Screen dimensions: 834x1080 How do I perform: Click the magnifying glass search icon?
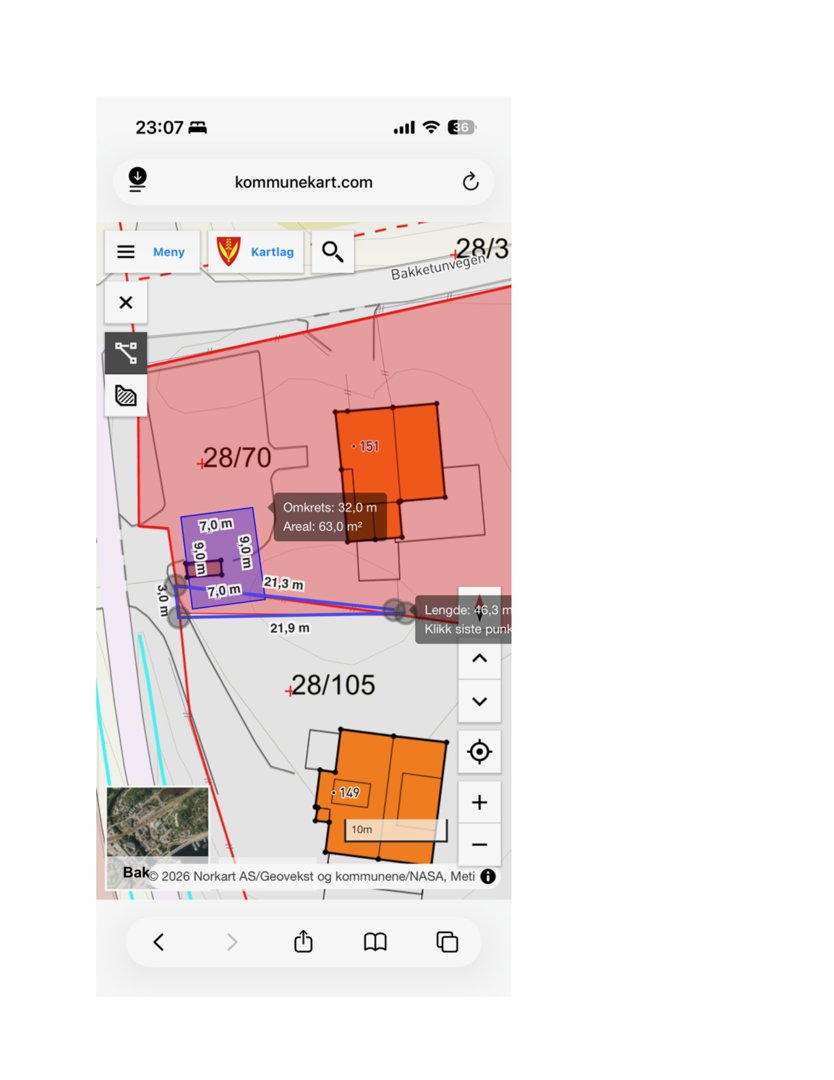[x=333, y=252]
